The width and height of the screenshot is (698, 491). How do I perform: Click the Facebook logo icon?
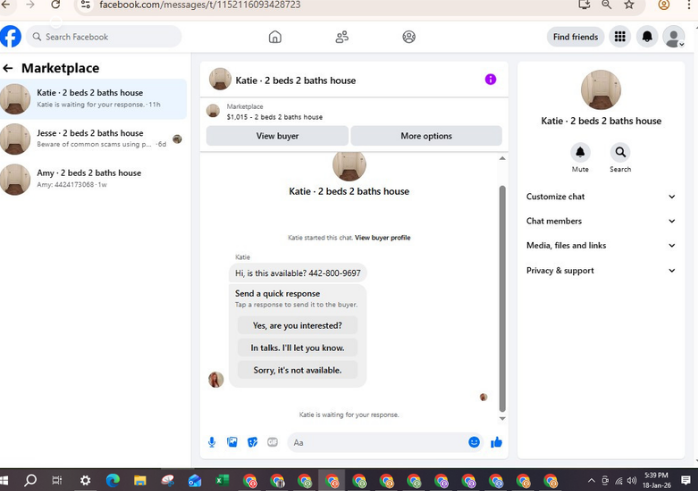(10, 37)
